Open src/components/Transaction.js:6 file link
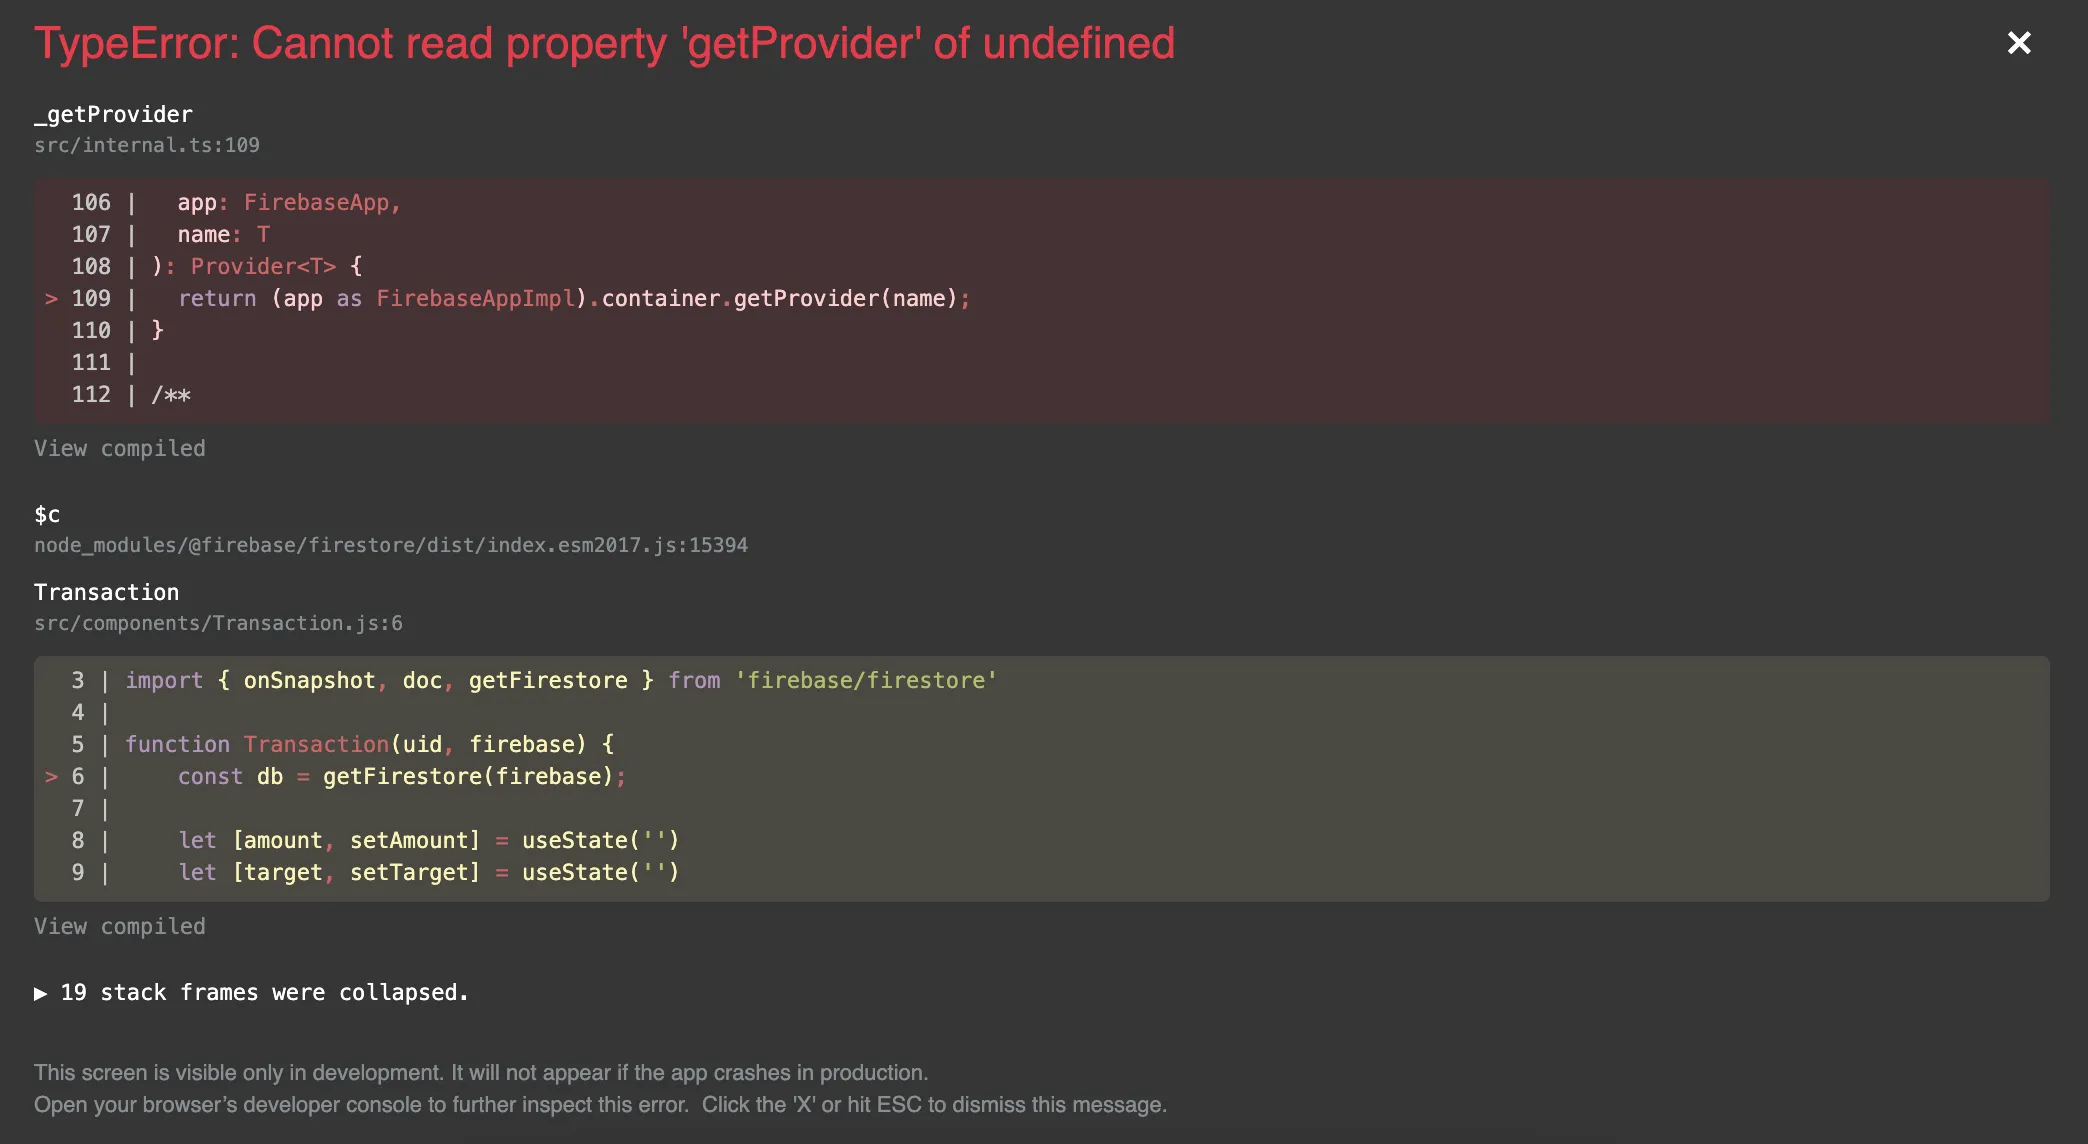2088x1144 pixels. pos(218,623)
